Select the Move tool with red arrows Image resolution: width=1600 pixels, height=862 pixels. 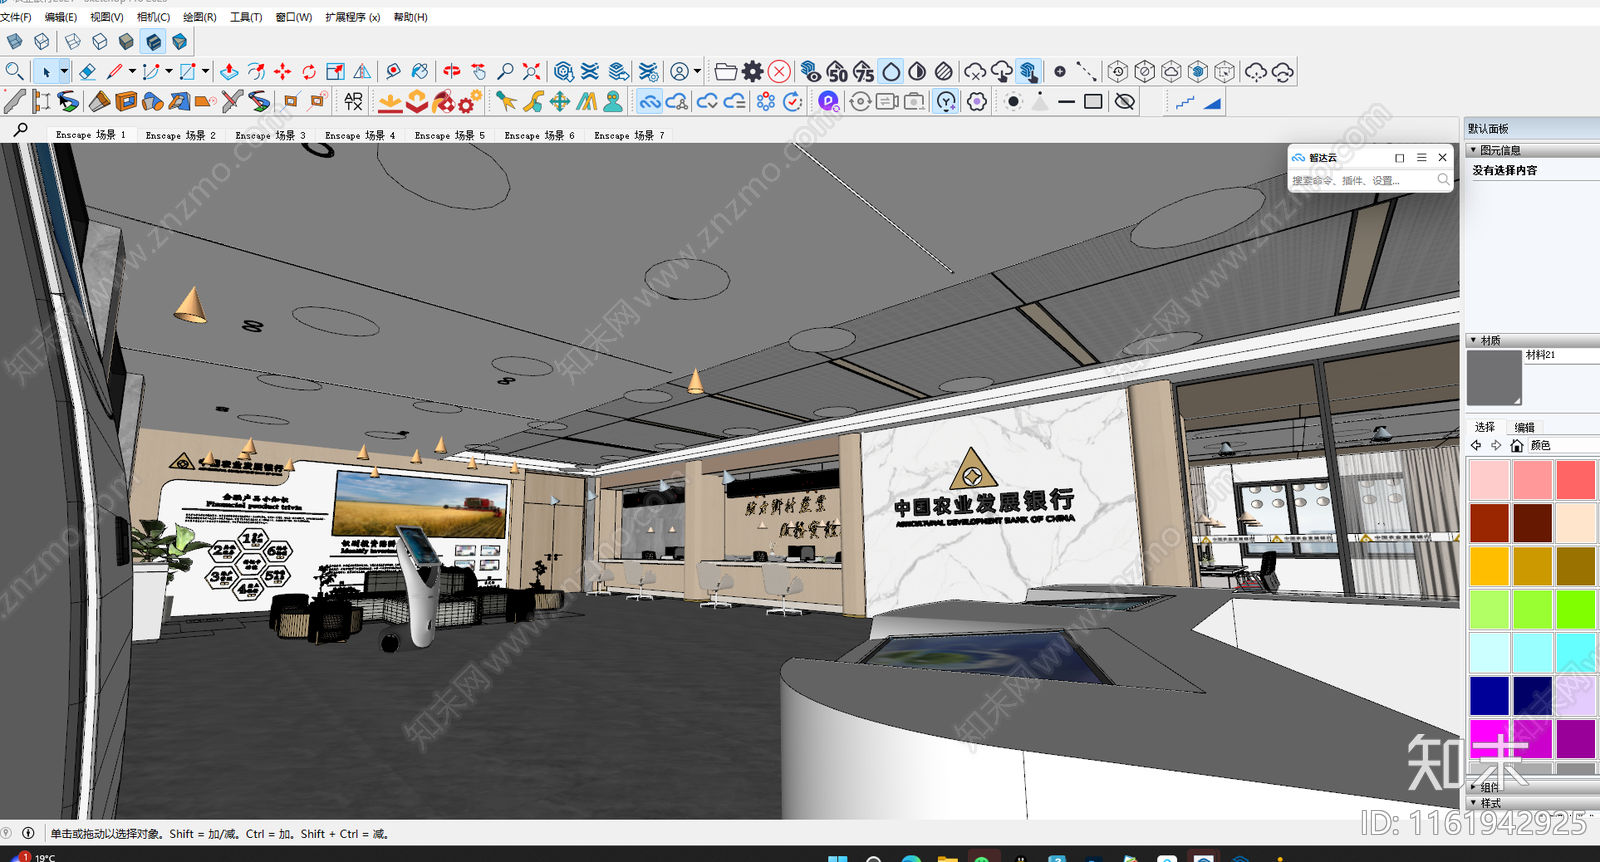tap(282, 72)
